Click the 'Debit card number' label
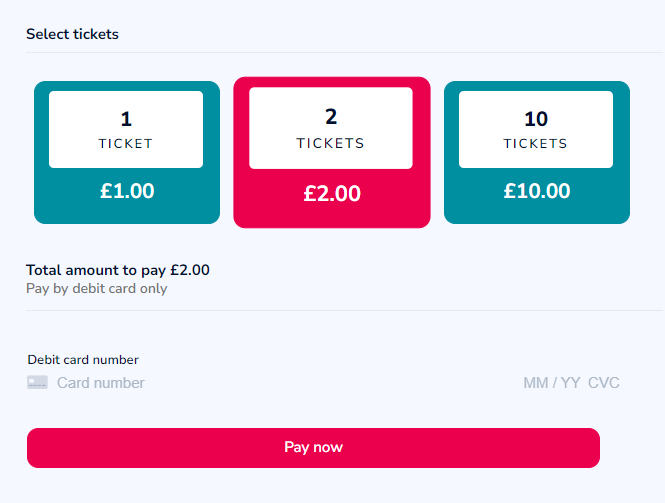665x503 pixels. tap(83, 360)
